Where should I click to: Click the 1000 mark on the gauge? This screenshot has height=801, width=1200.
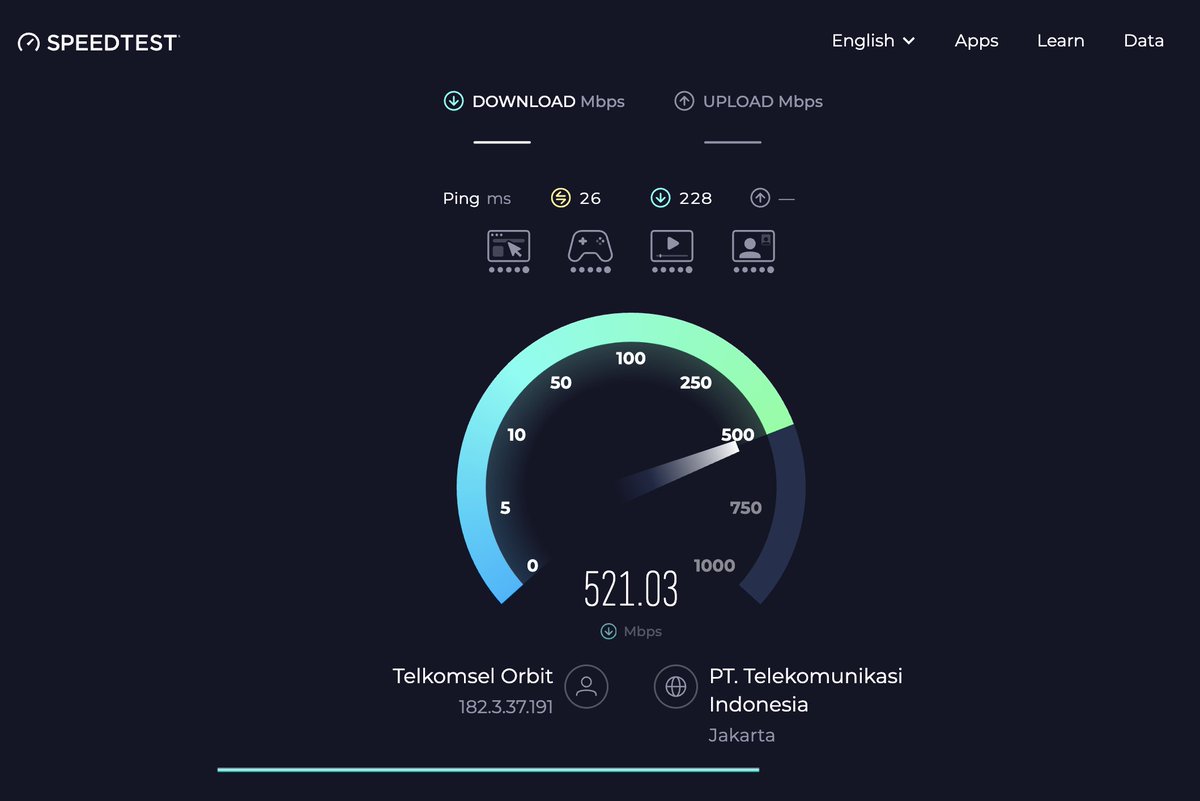click(x=714, y=566)
